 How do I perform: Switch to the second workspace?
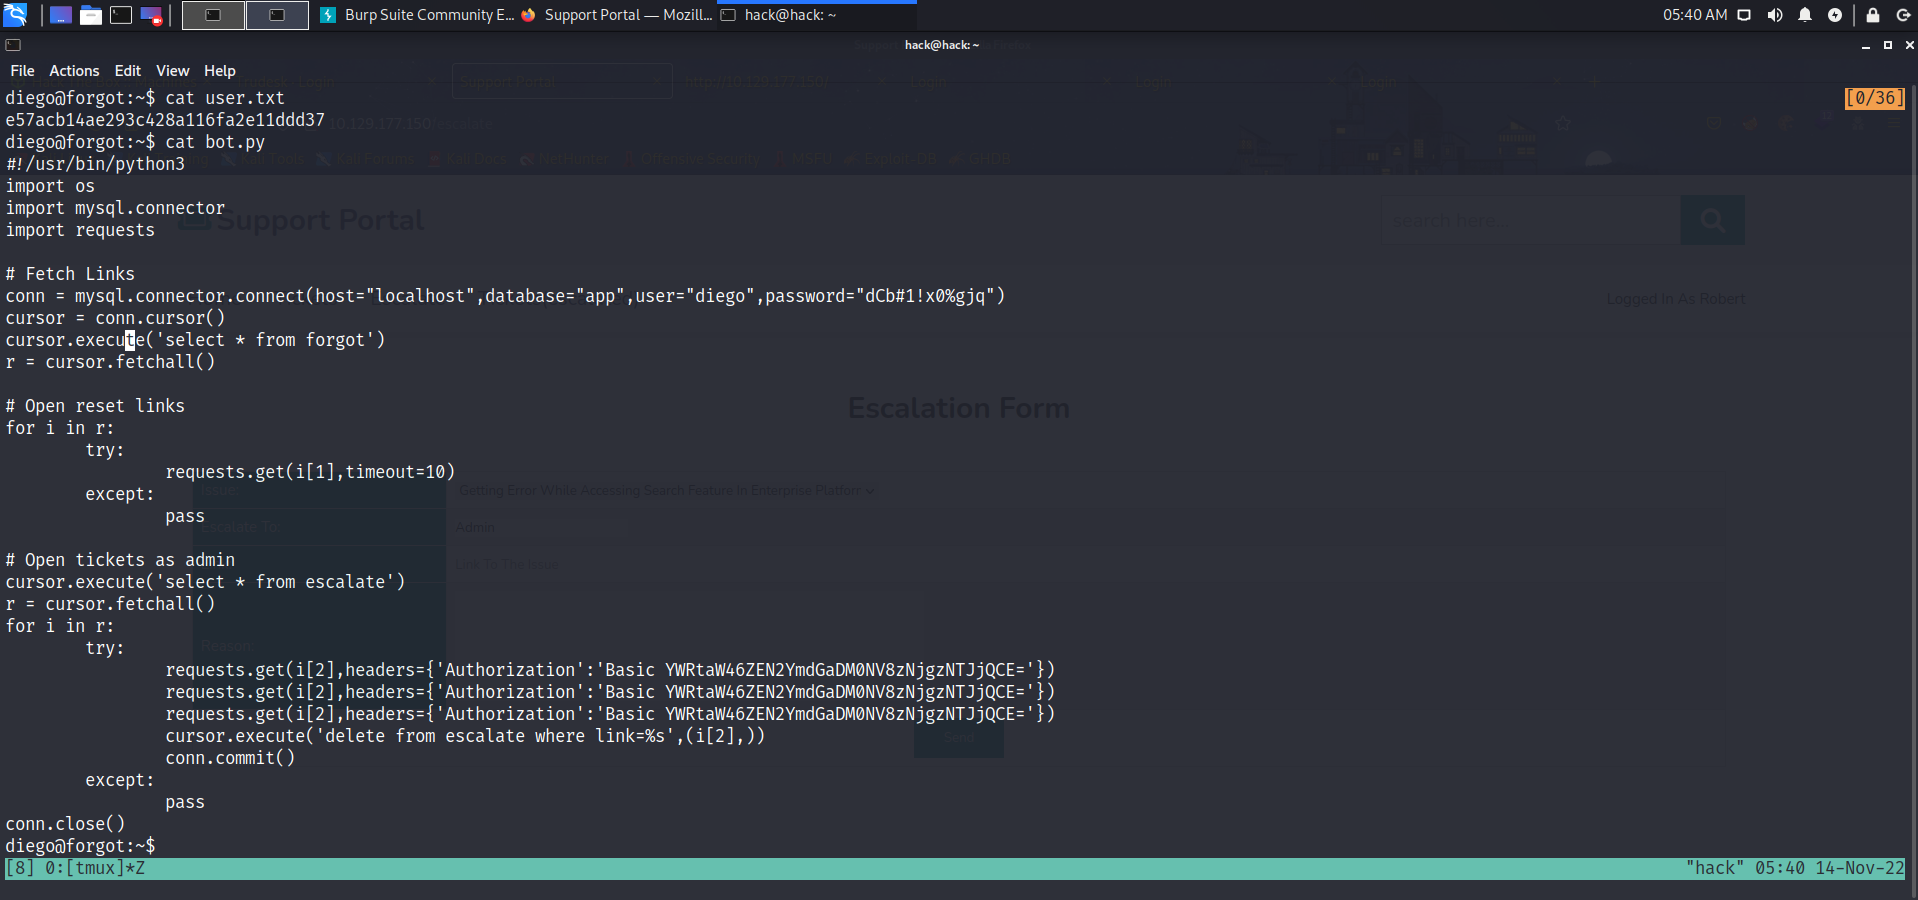(x=277, y=15)
